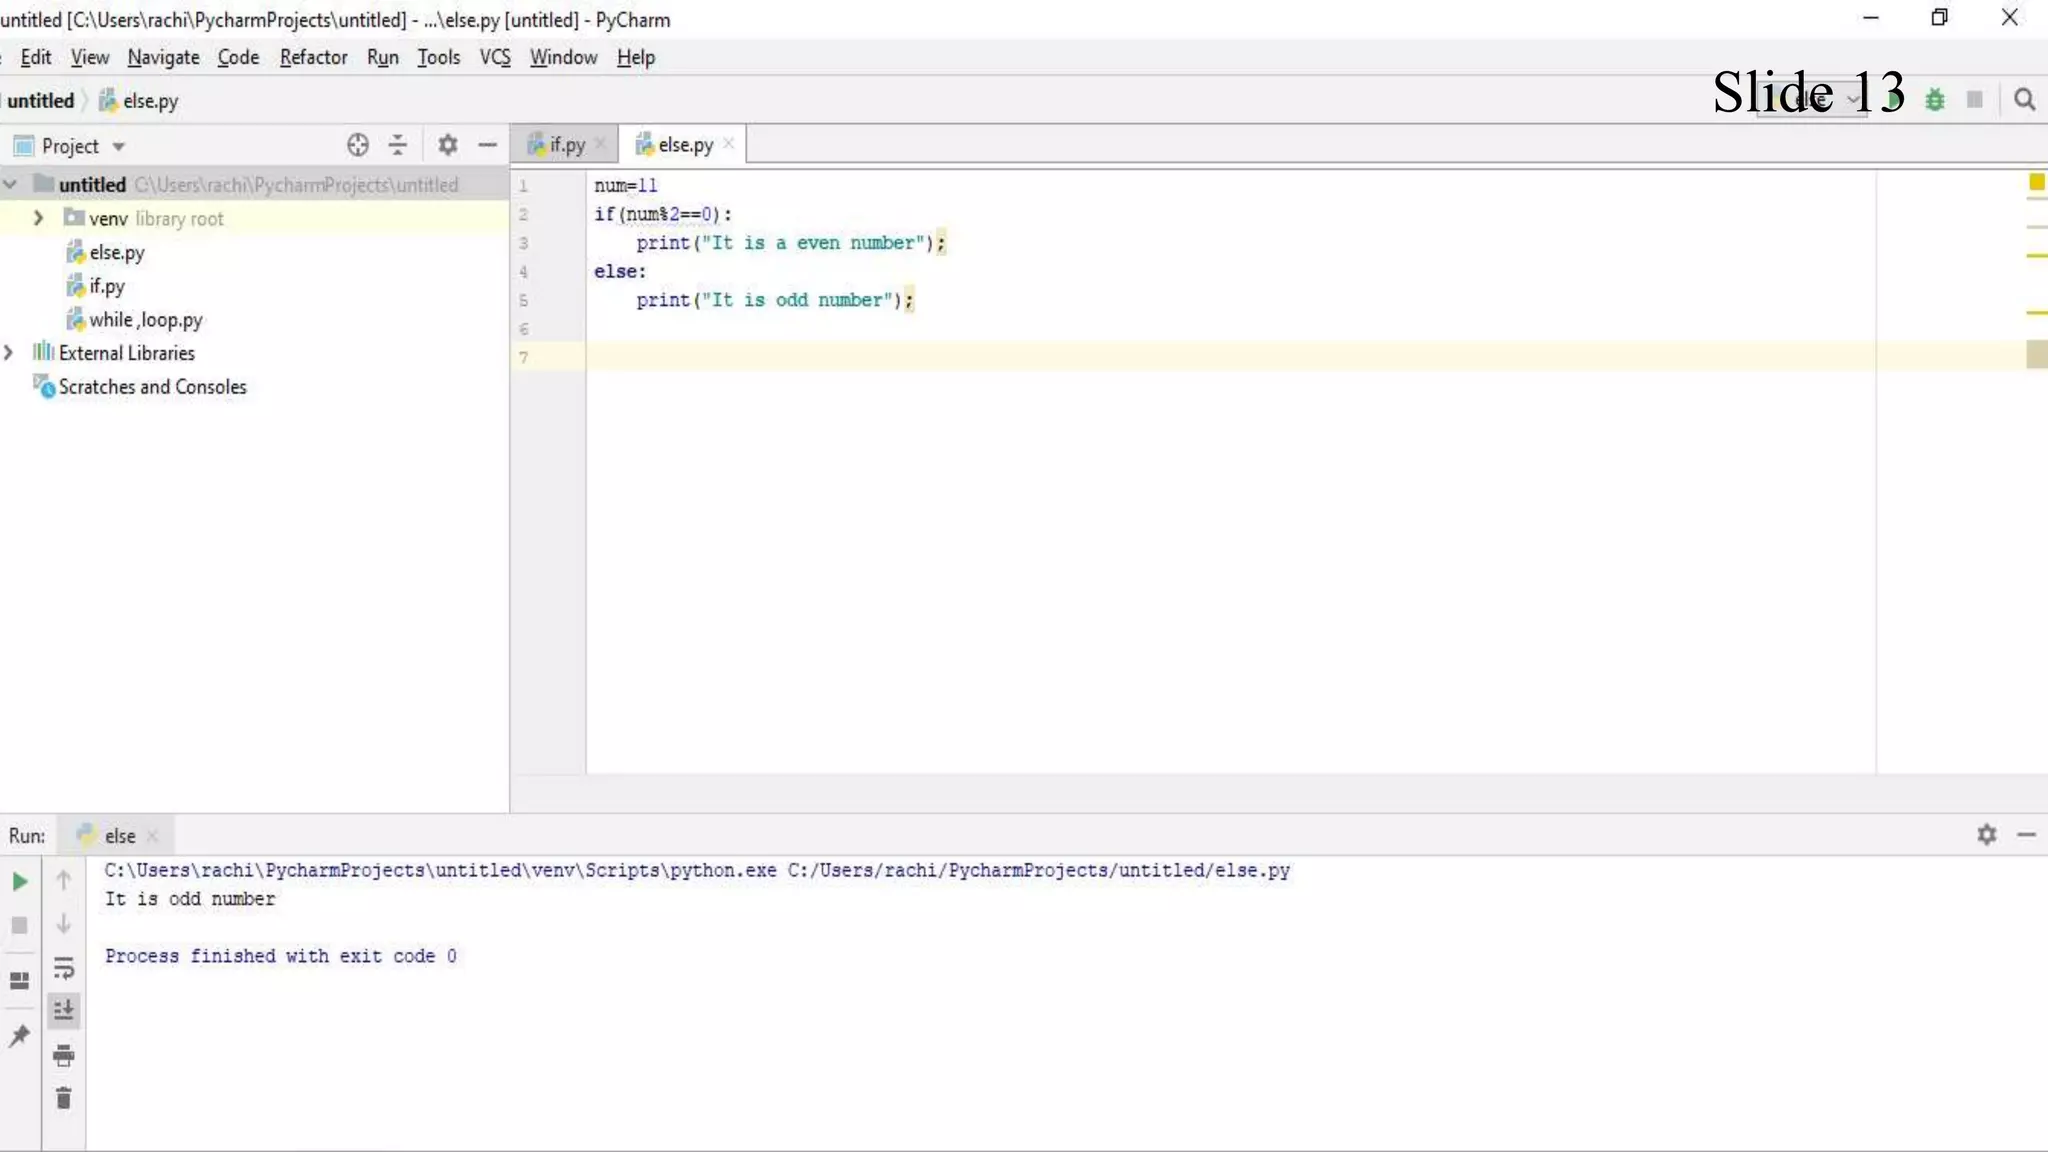
Task: Expand External Libraries node
Action: click(9, 353)
